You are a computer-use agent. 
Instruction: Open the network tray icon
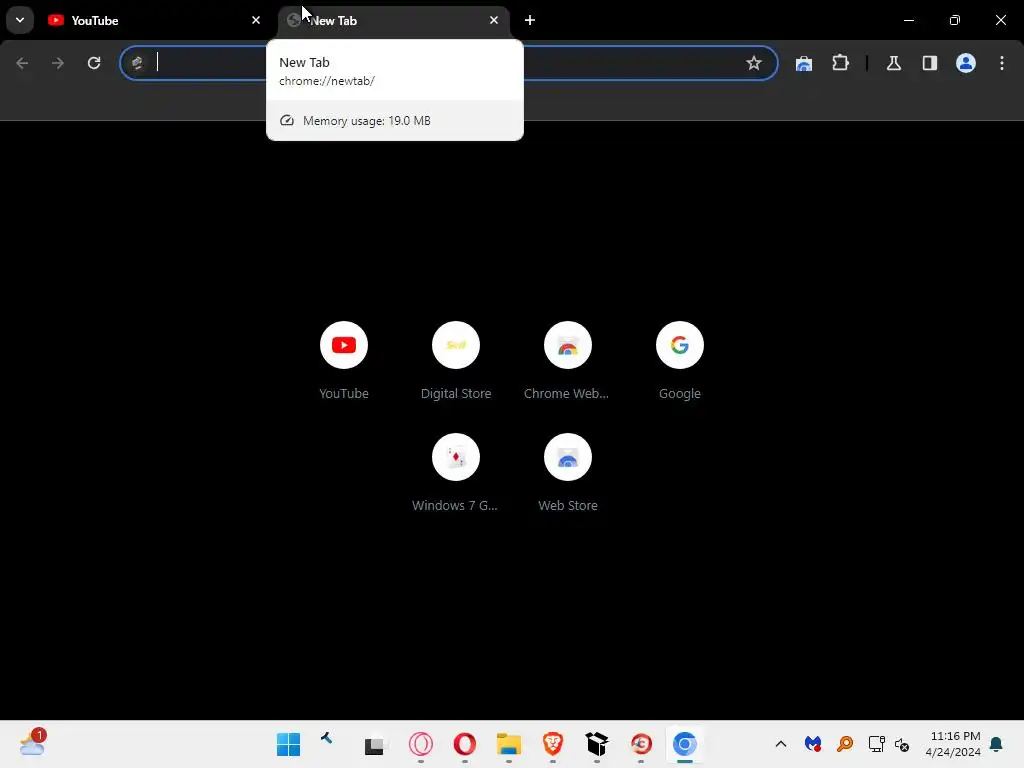point(876,744)
